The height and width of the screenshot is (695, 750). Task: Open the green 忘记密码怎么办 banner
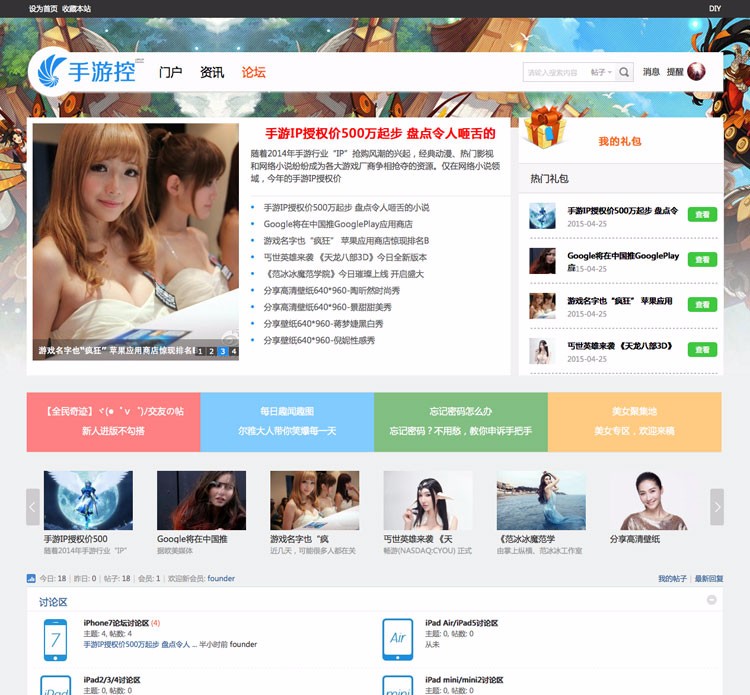pos(461,422)
